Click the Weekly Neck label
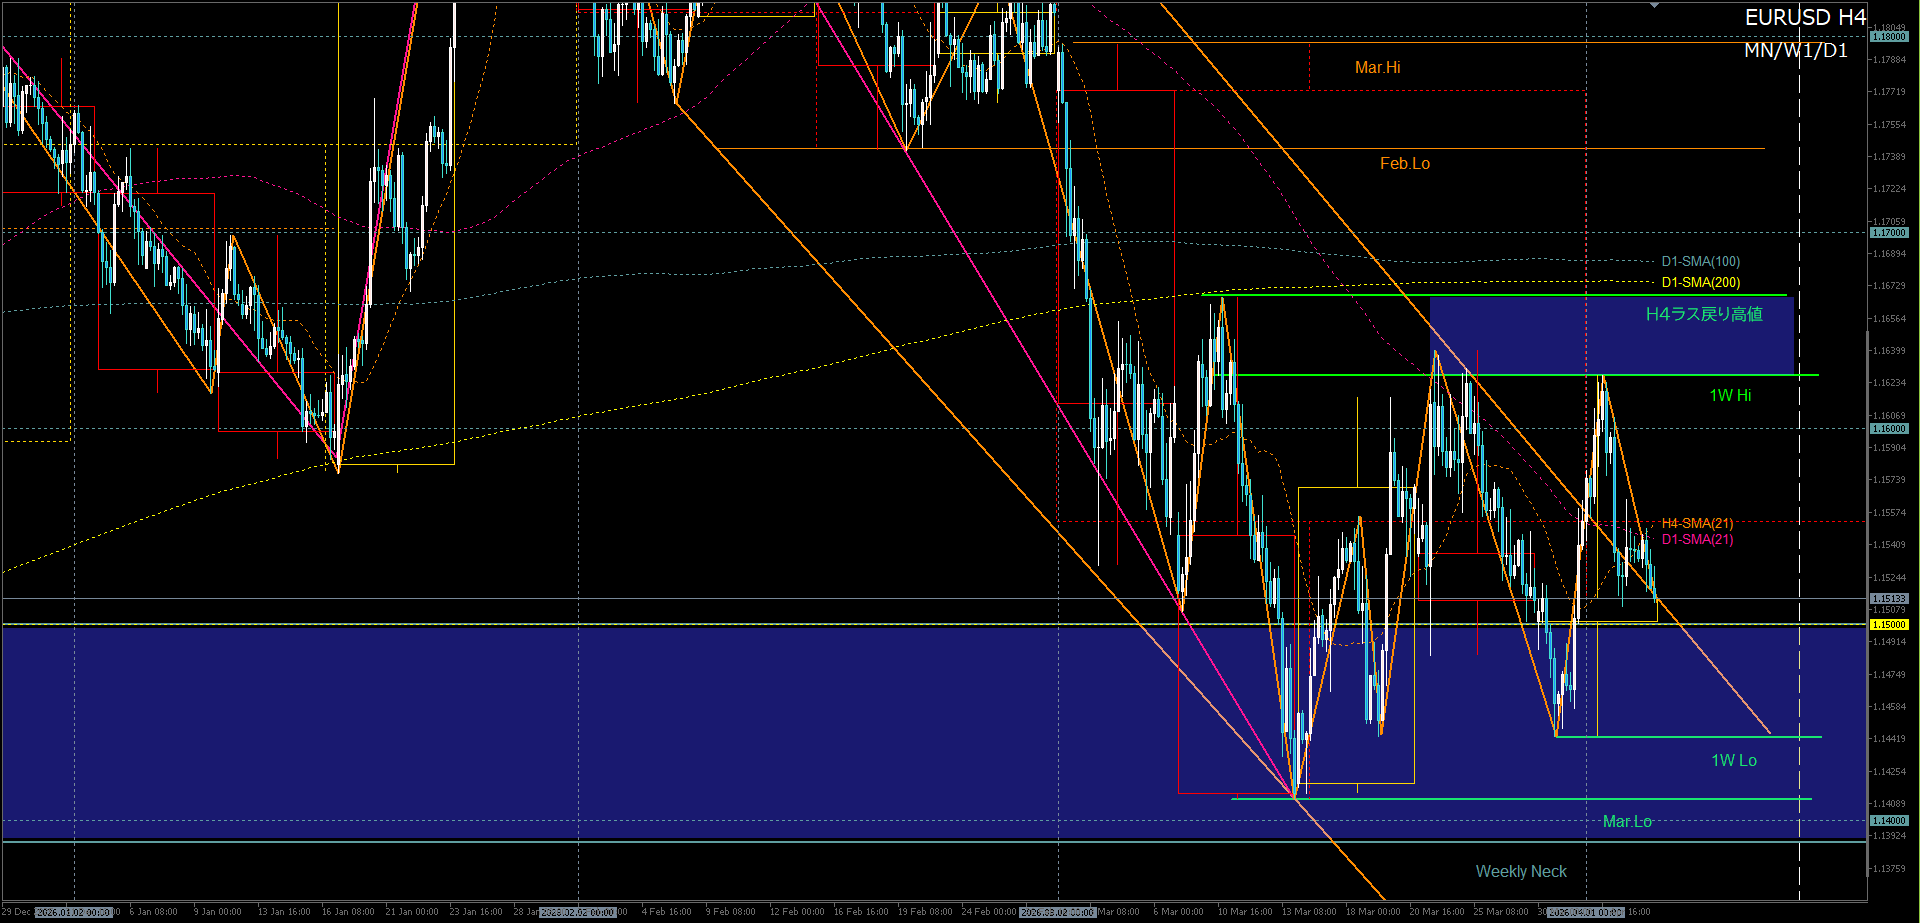This screenshot has width=1920, height=923. point(1521,872)
